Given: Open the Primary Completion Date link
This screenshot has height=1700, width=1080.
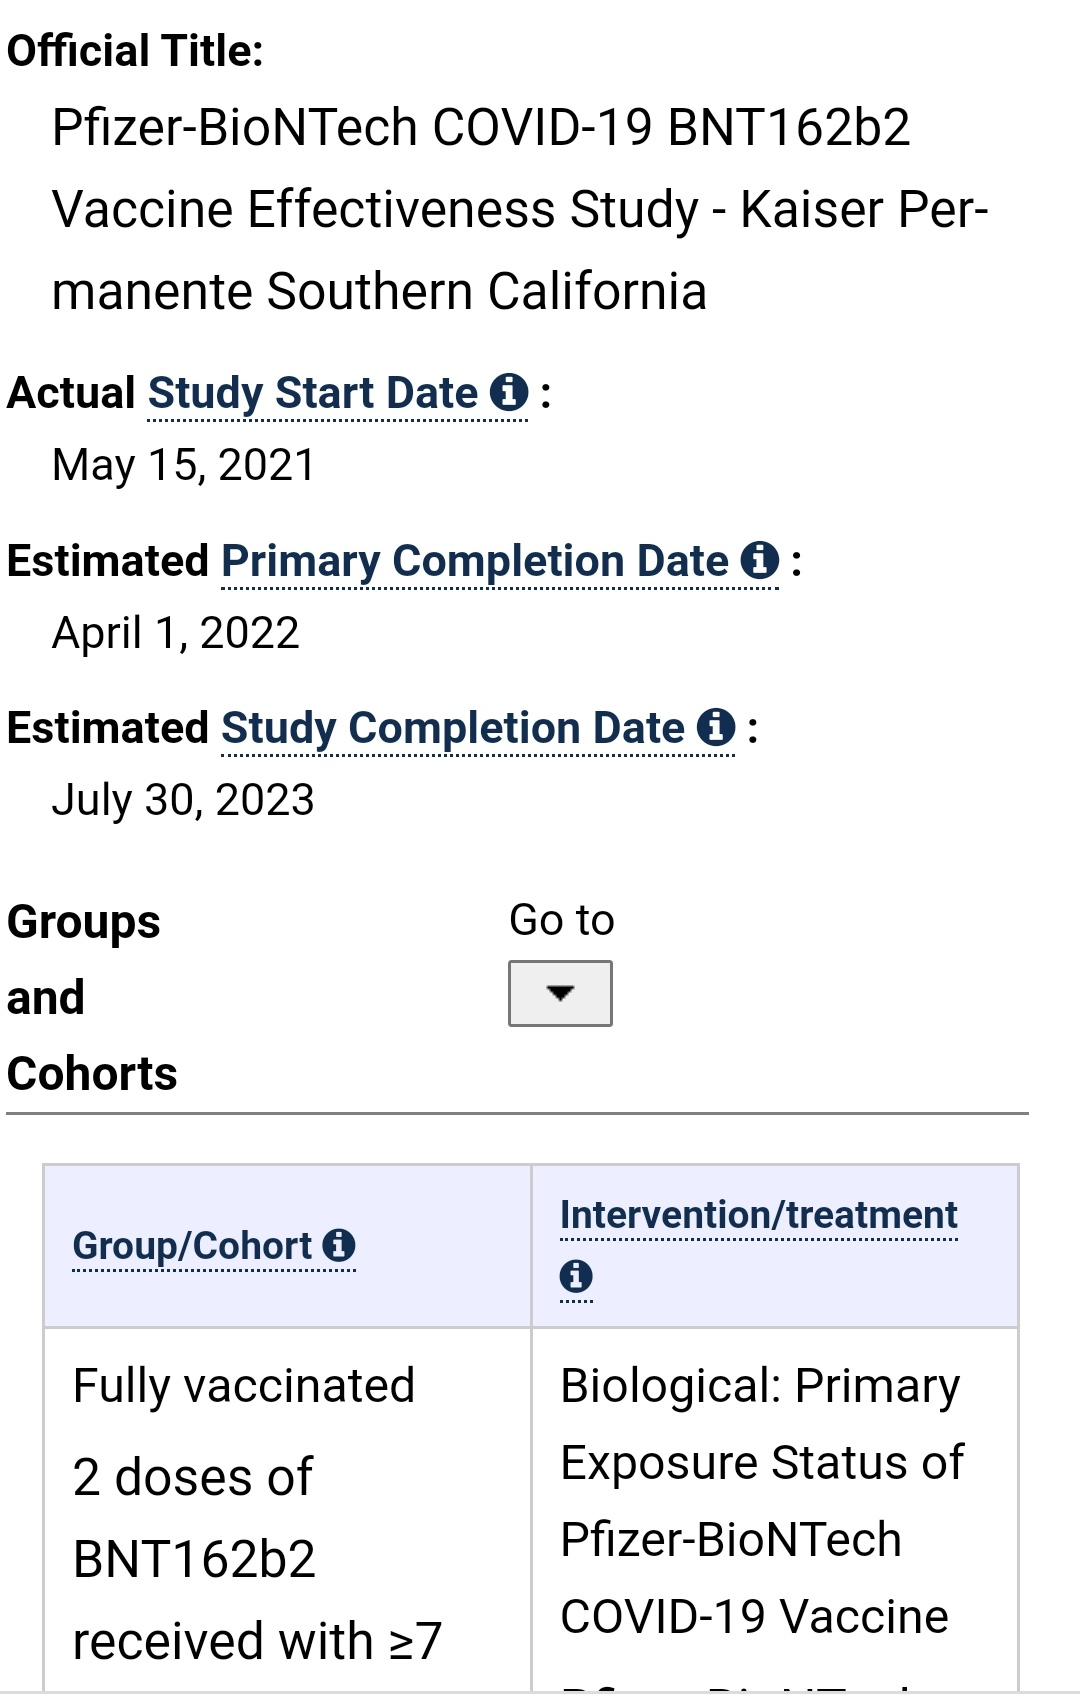Looking at the screenshot, I should pos(475,561).
